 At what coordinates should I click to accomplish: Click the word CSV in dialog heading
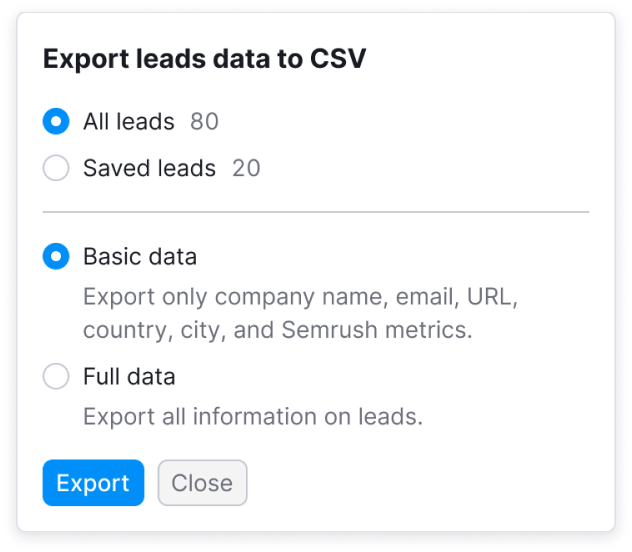338,59
